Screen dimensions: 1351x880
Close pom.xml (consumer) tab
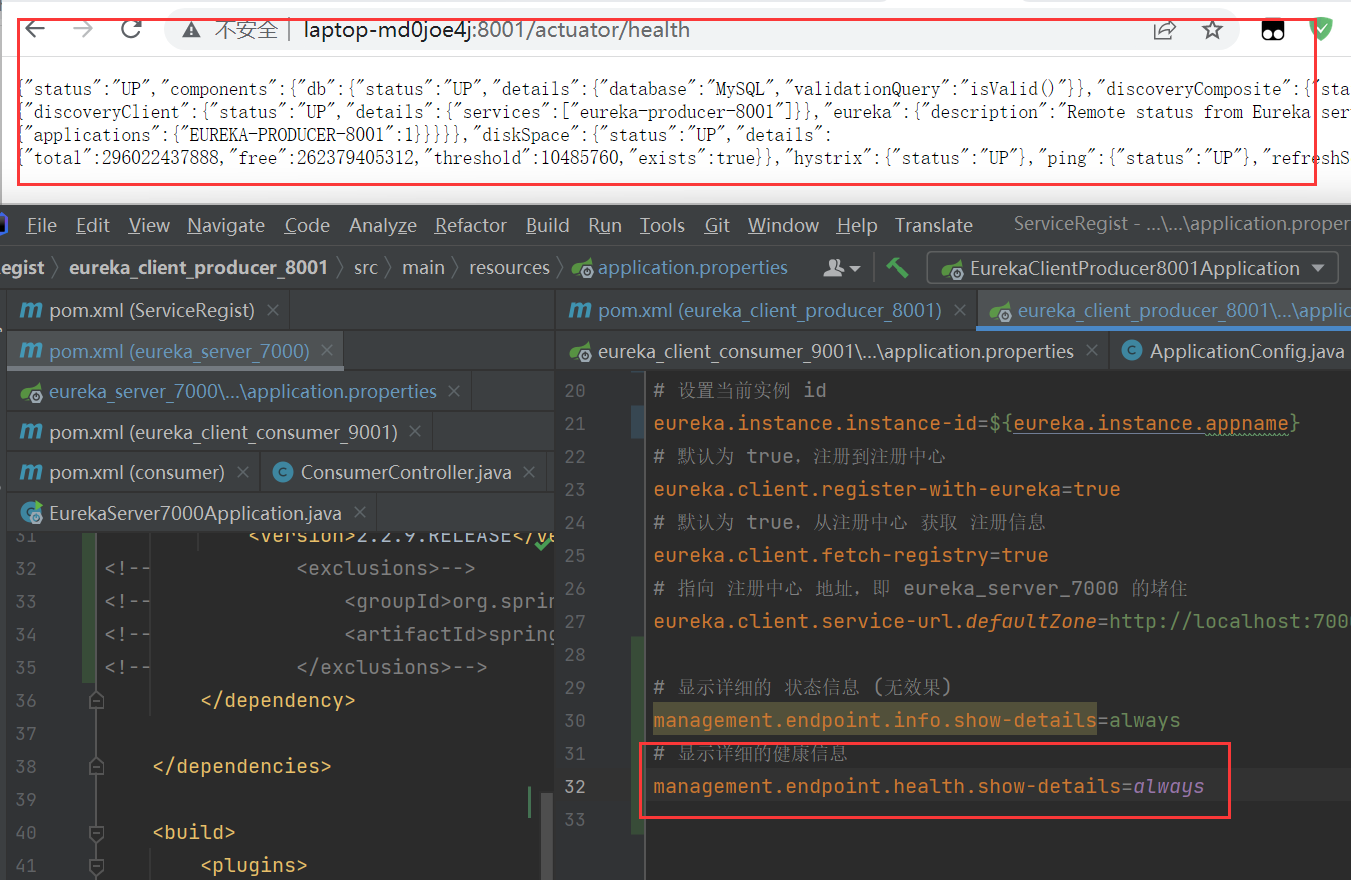(244, 472)
